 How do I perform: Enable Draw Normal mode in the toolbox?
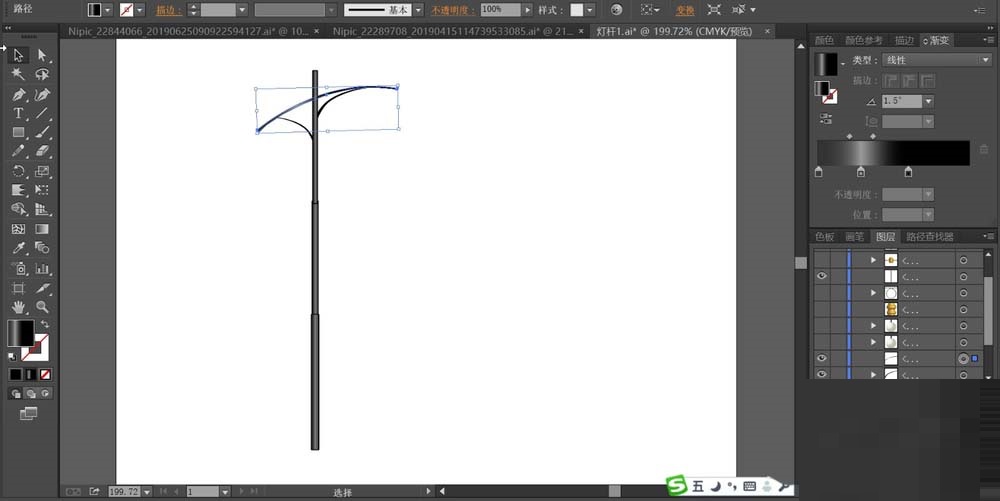point(16,394)
